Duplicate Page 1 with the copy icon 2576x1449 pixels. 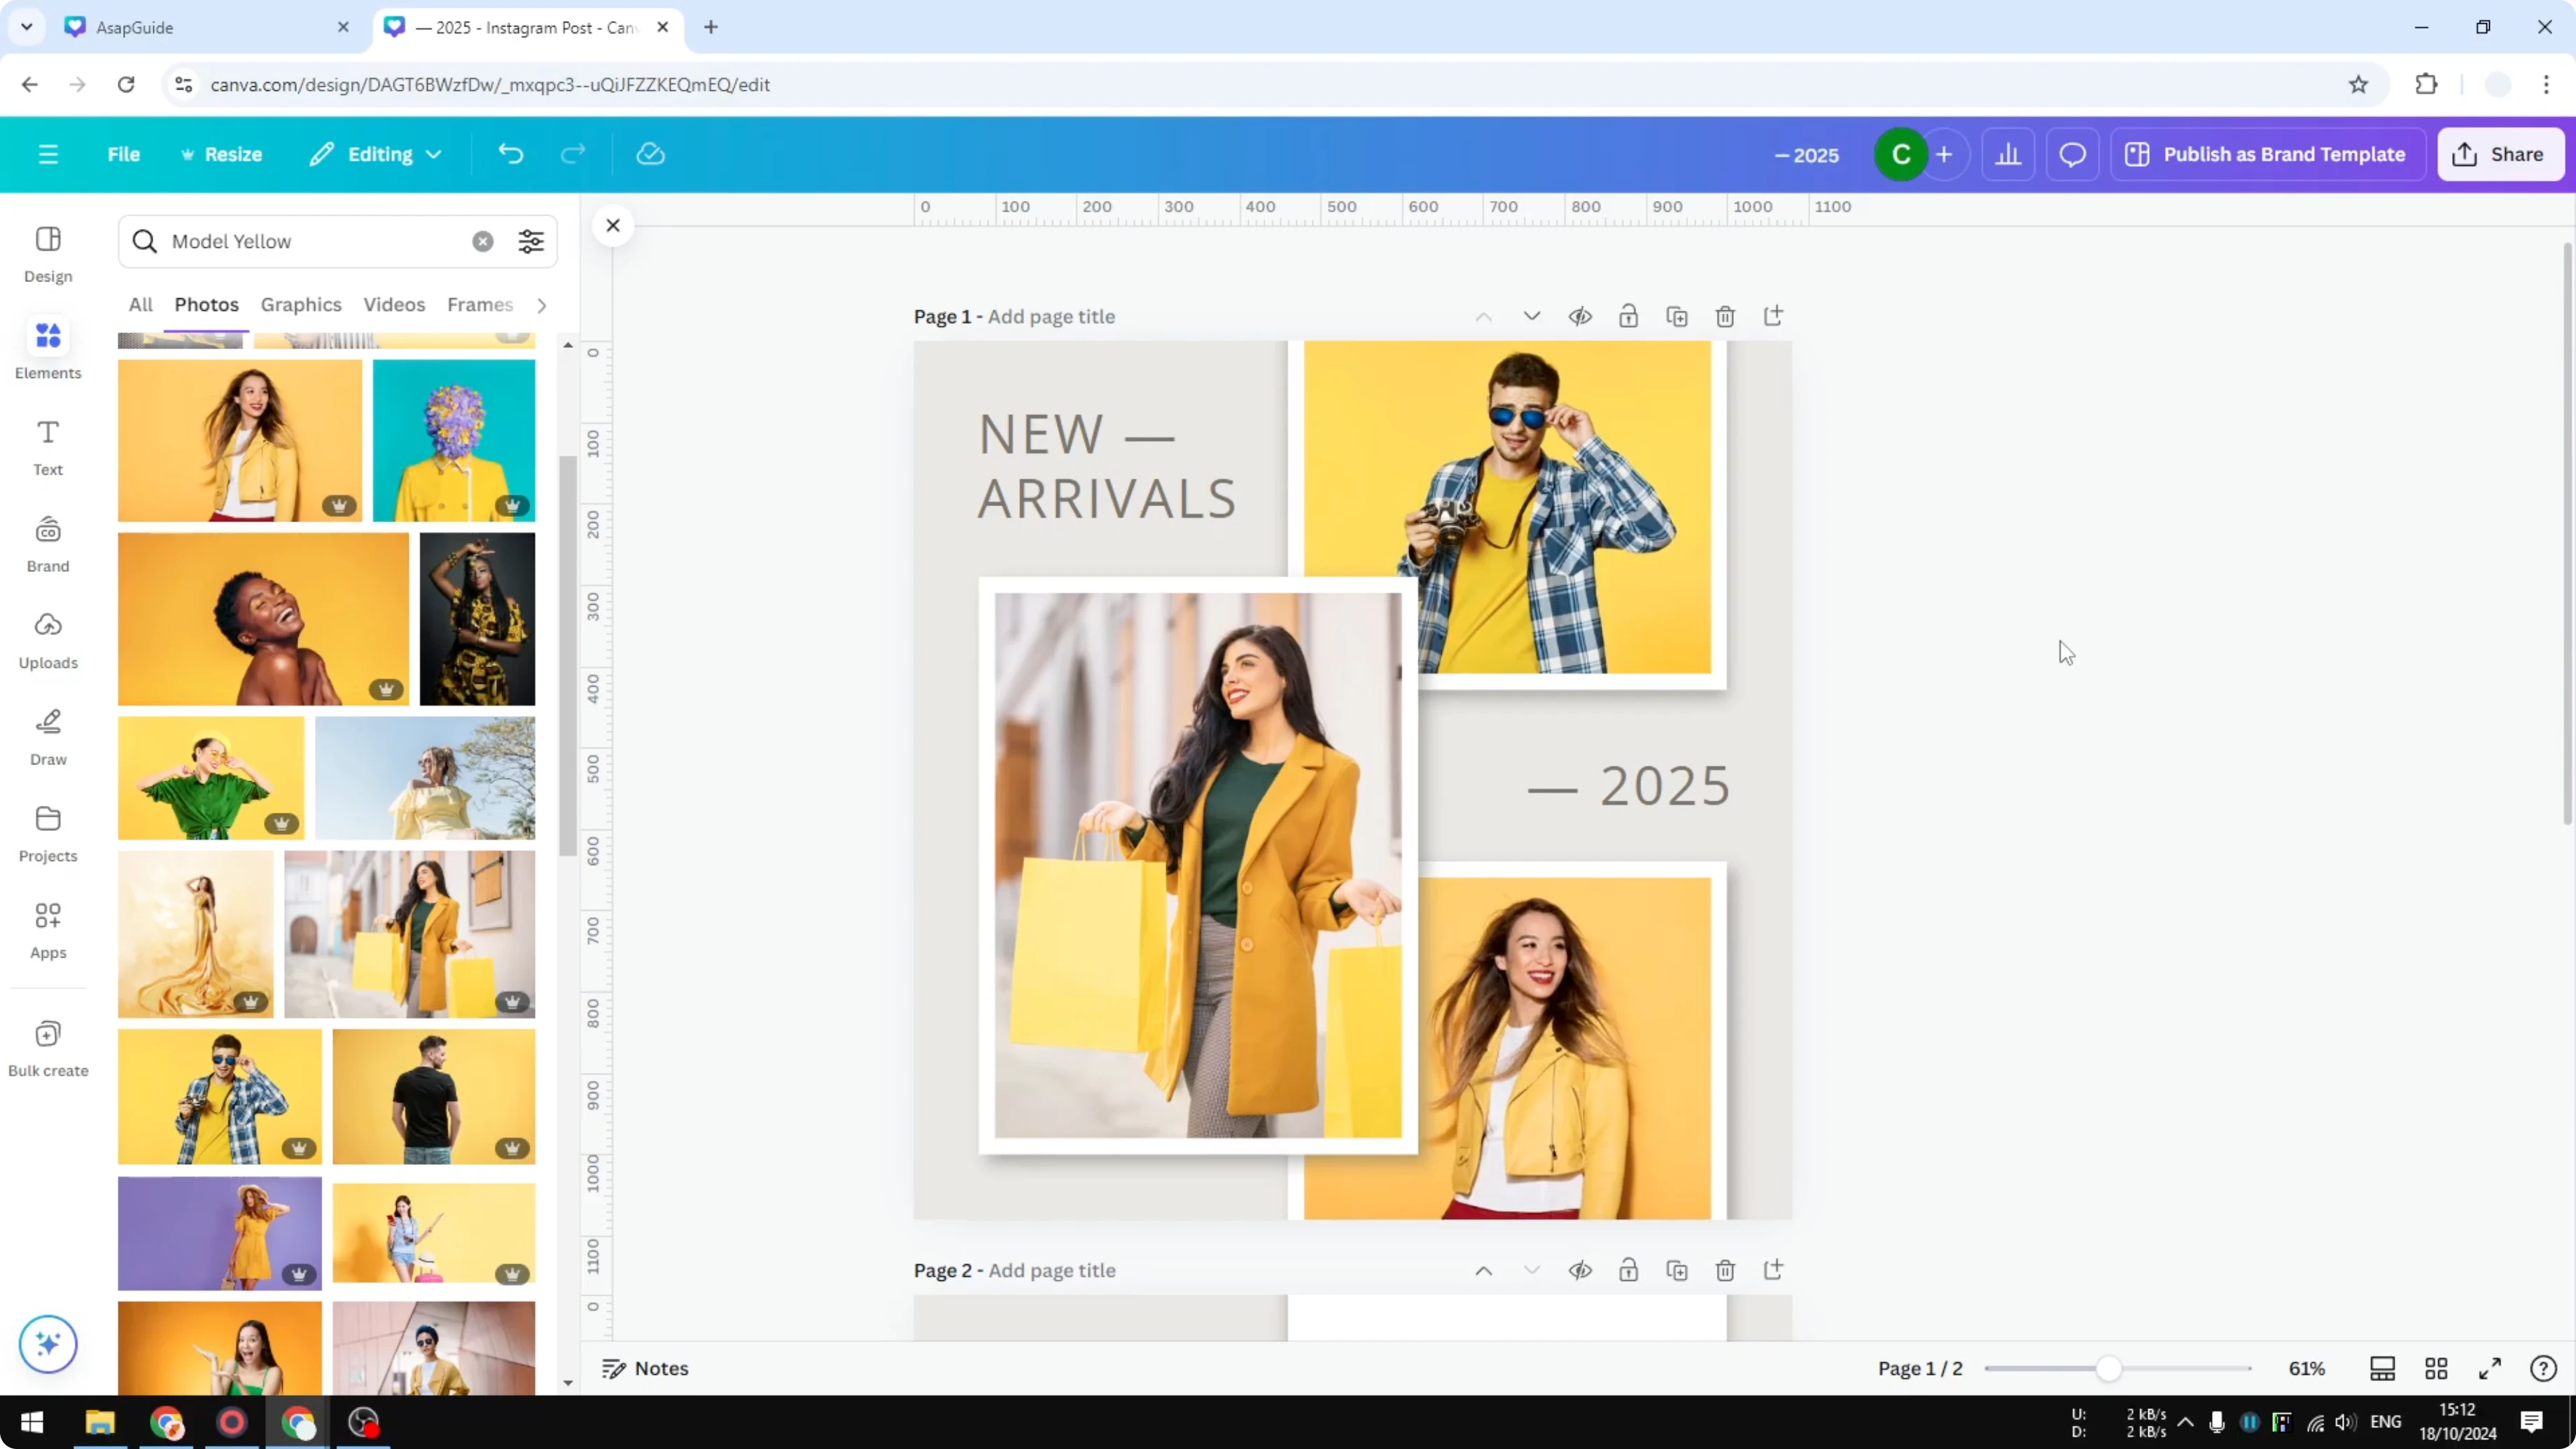[1678, 316]
